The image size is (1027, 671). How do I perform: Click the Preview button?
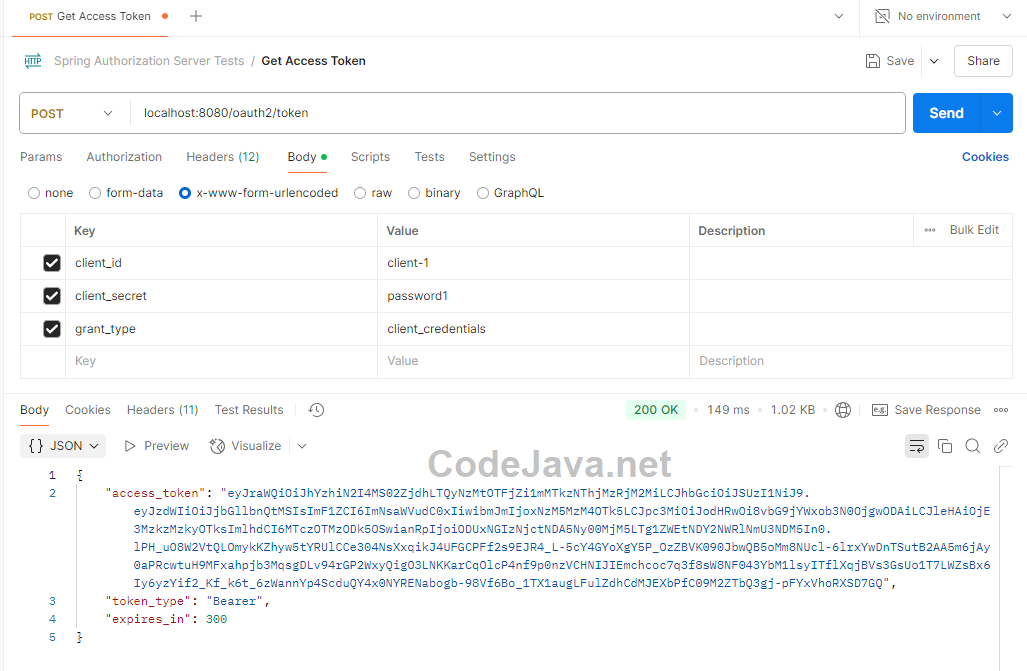click(x=157, y=446)
